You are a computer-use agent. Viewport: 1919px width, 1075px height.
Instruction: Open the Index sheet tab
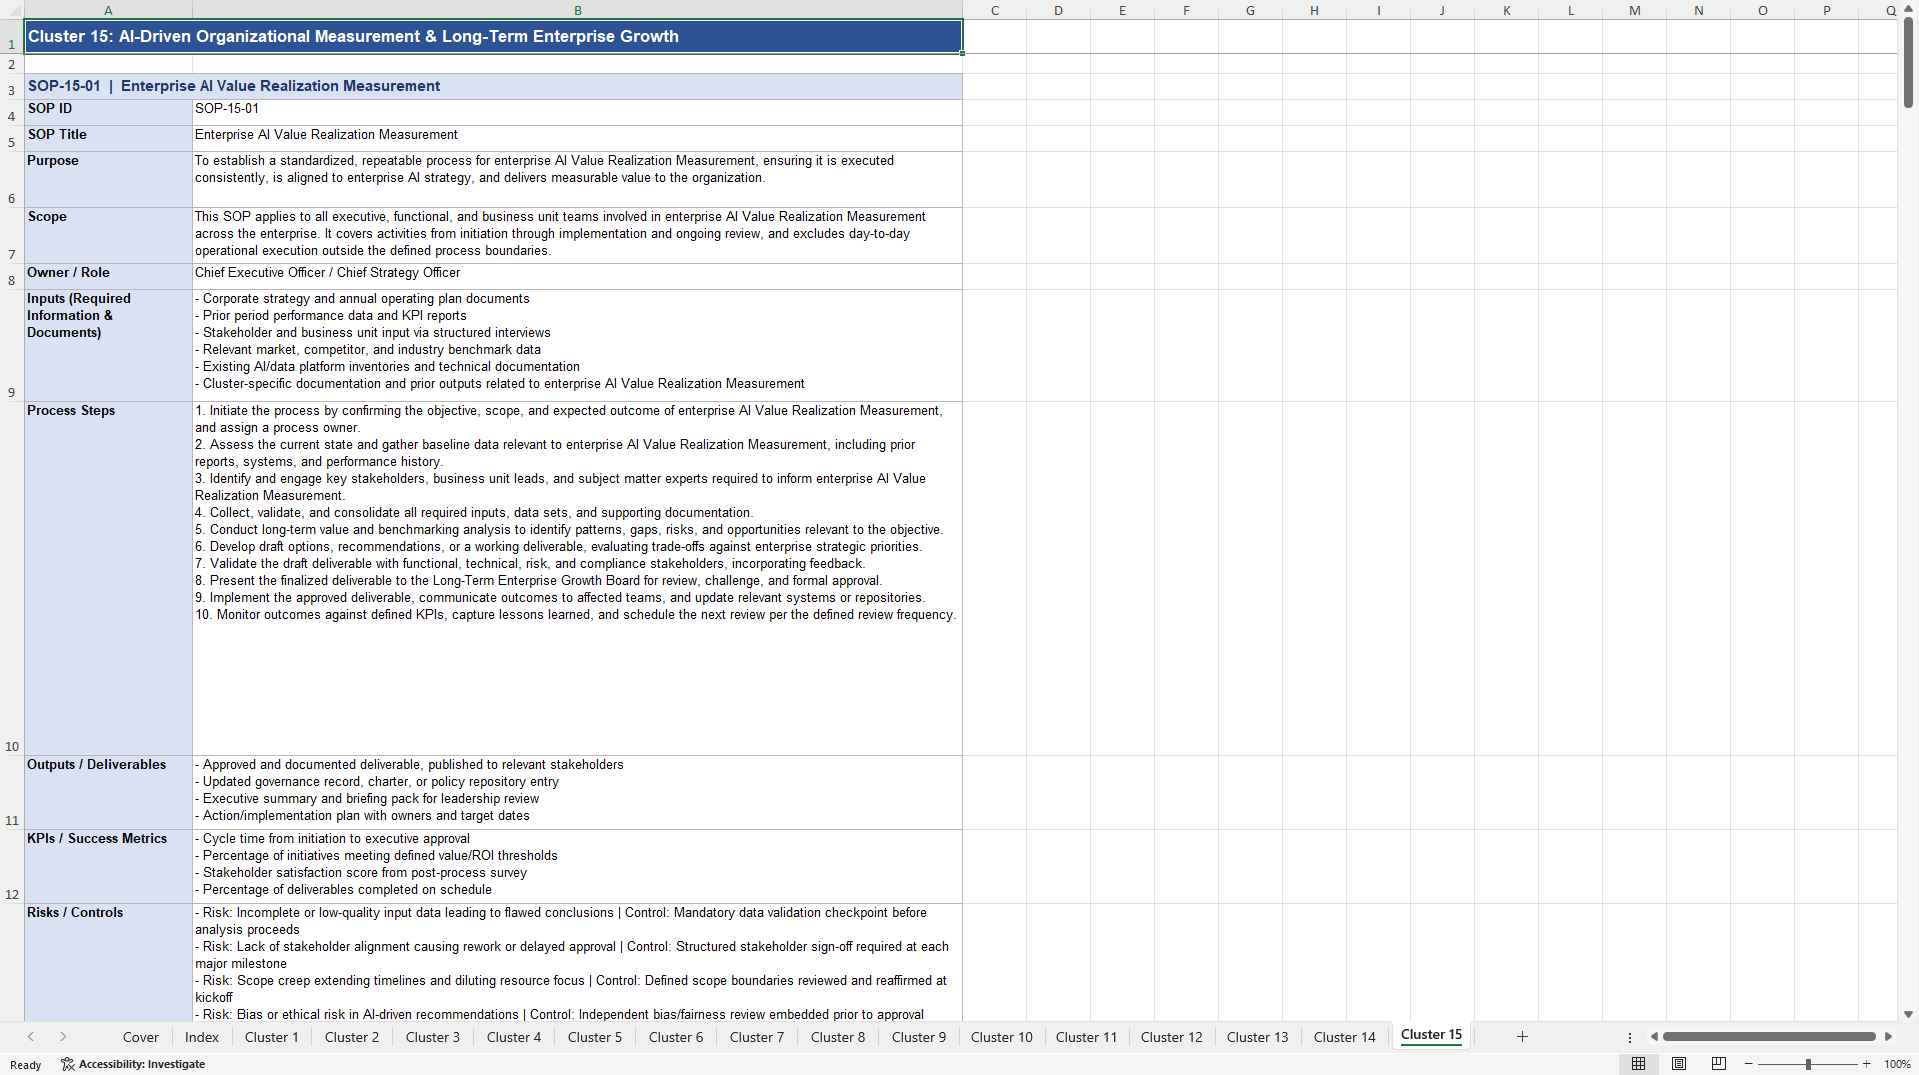(202, 1037)
